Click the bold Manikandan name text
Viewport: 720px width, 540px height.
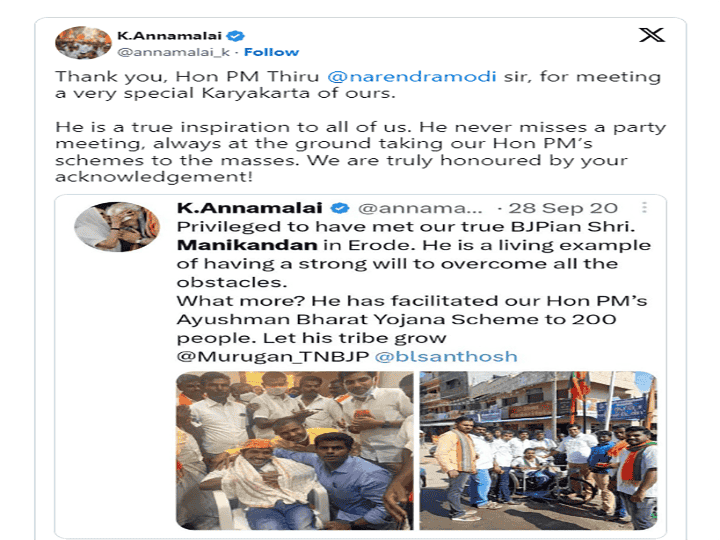click(x=247, y=245)
